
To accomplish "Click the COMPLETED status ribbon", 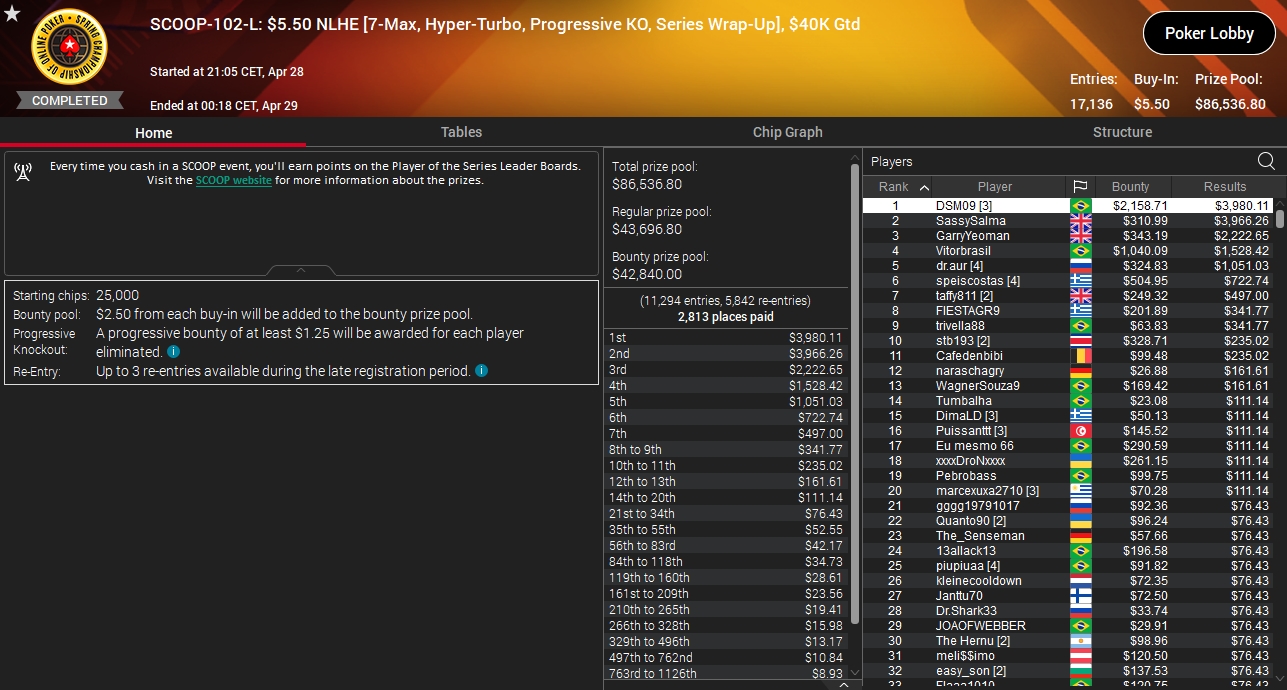I will pos(69,100).
